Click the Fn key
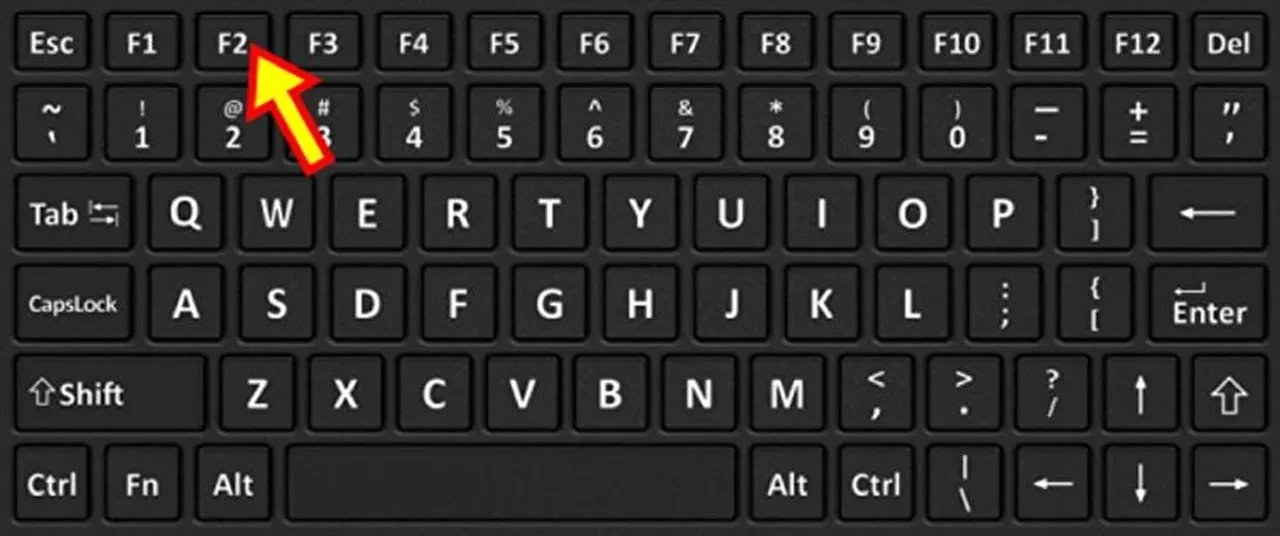 tap(142, 484)
